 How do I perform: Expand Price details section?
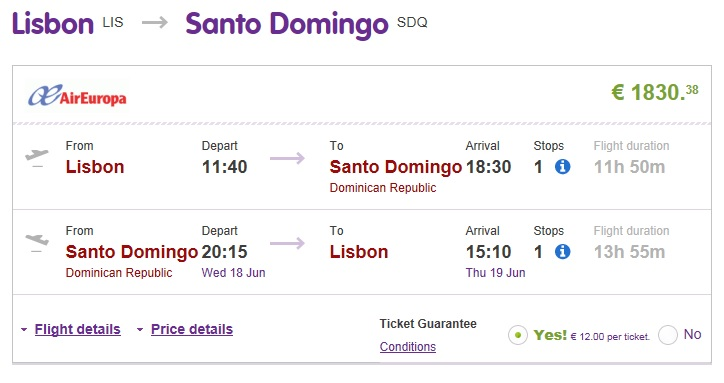pyautogui.click(x=192, y=329)
